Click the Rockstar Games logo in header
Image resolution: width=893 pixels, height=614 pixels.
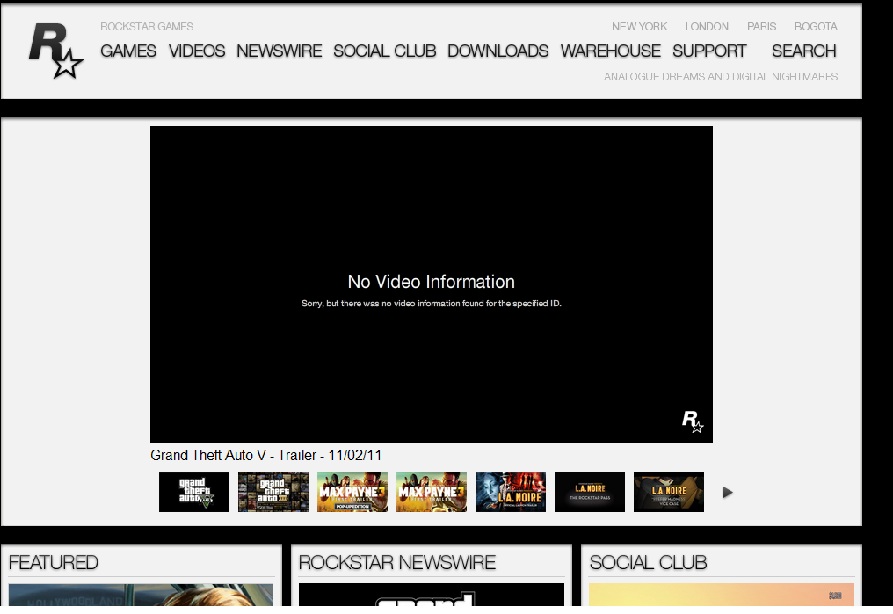click(56, 51)
